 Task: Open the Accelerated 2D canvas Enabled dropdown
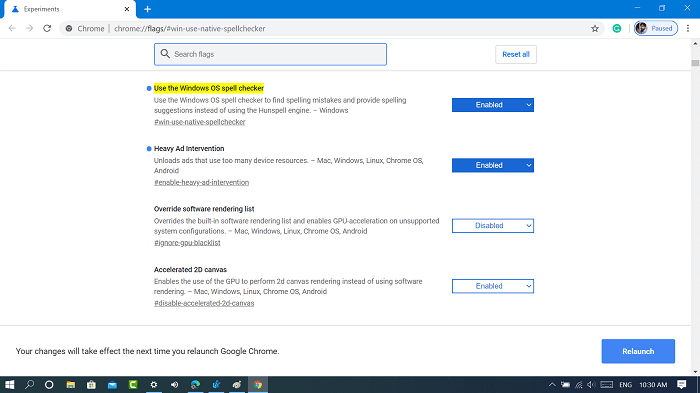(x=492, y=286)
